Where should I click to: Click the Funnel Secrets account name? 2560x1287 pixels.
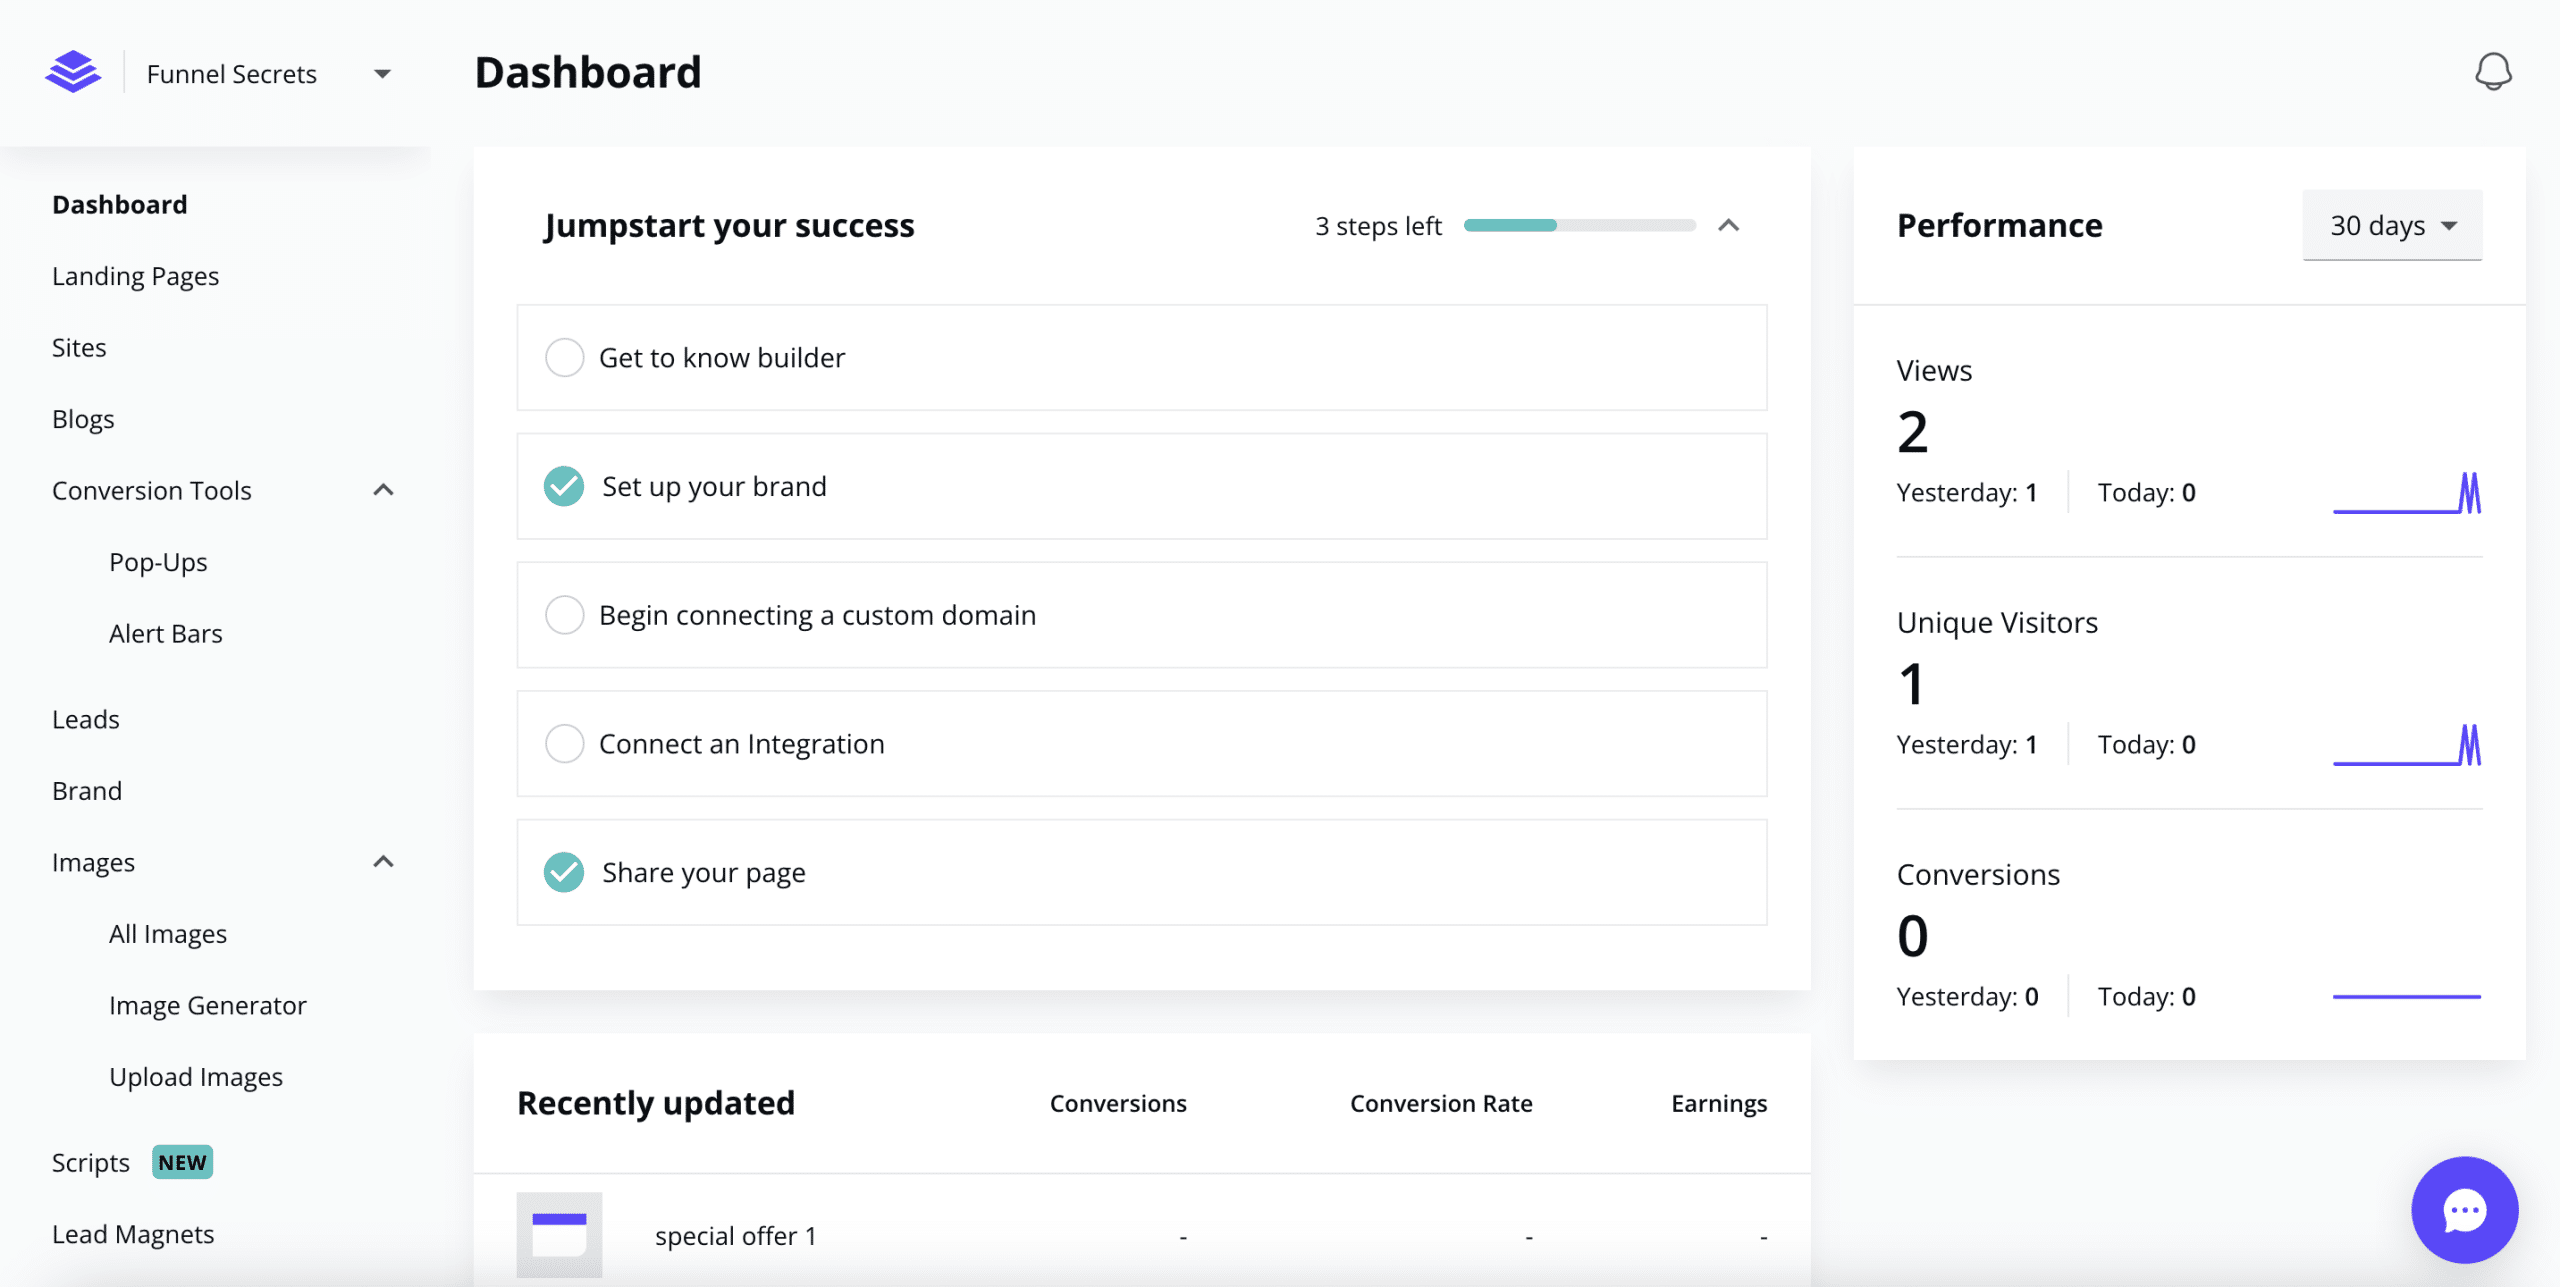tap(232, 74)
